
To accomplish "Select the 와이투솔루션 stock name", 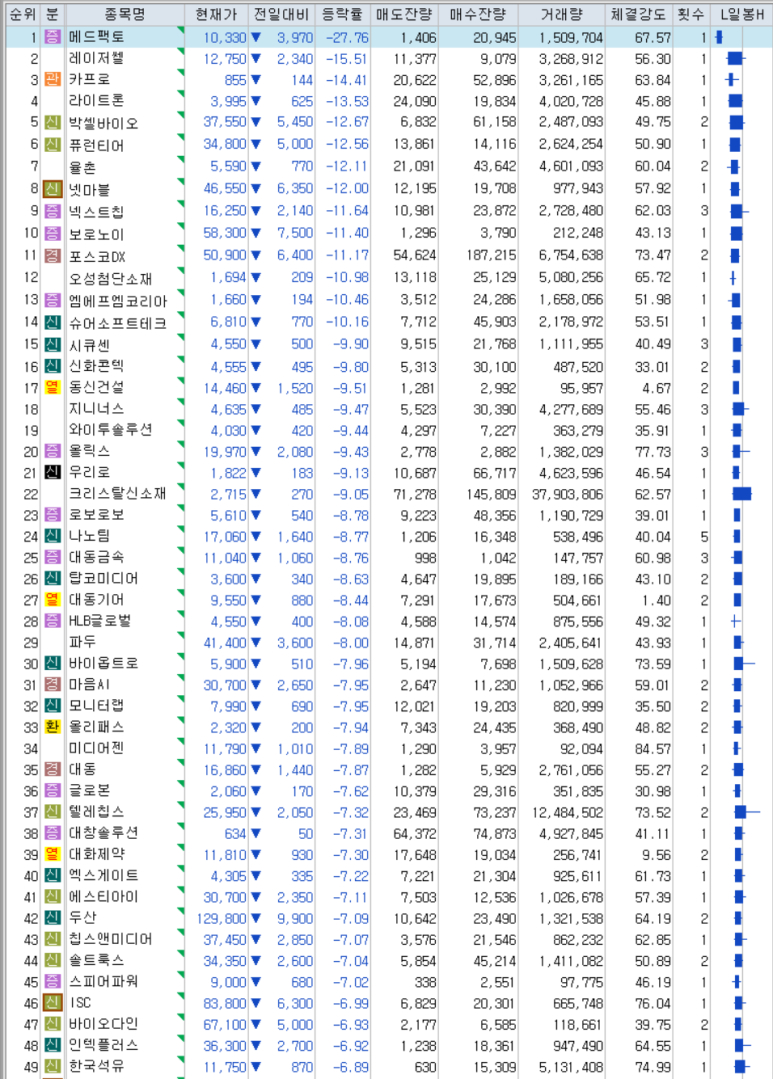I will tap(111, 431).
